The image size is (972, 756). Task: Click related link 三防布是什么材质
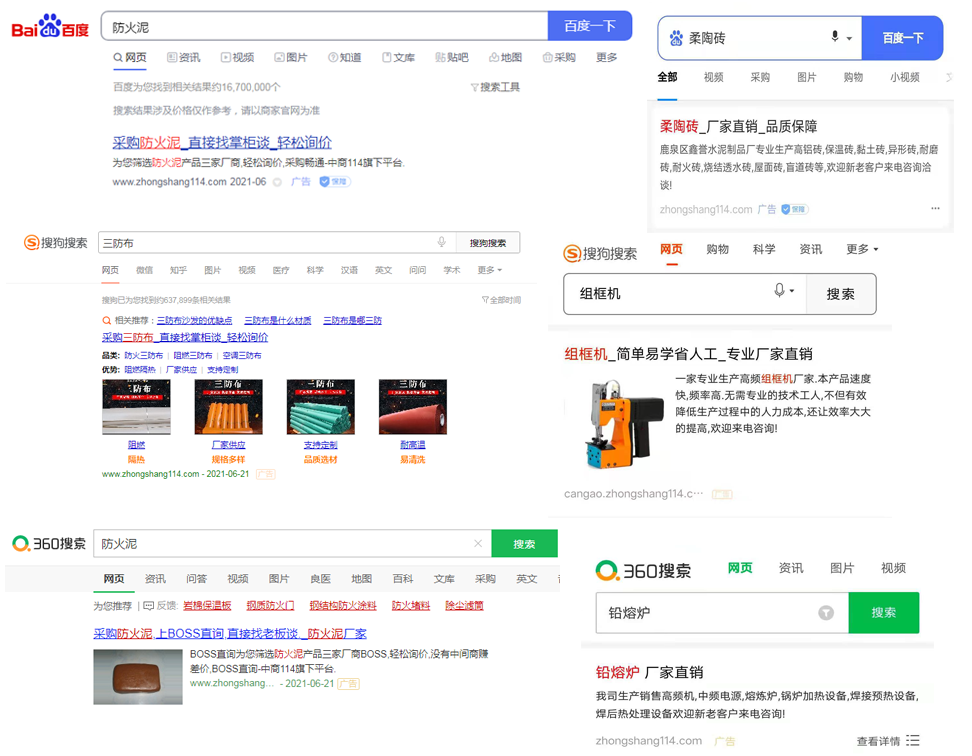click(278, 320)
